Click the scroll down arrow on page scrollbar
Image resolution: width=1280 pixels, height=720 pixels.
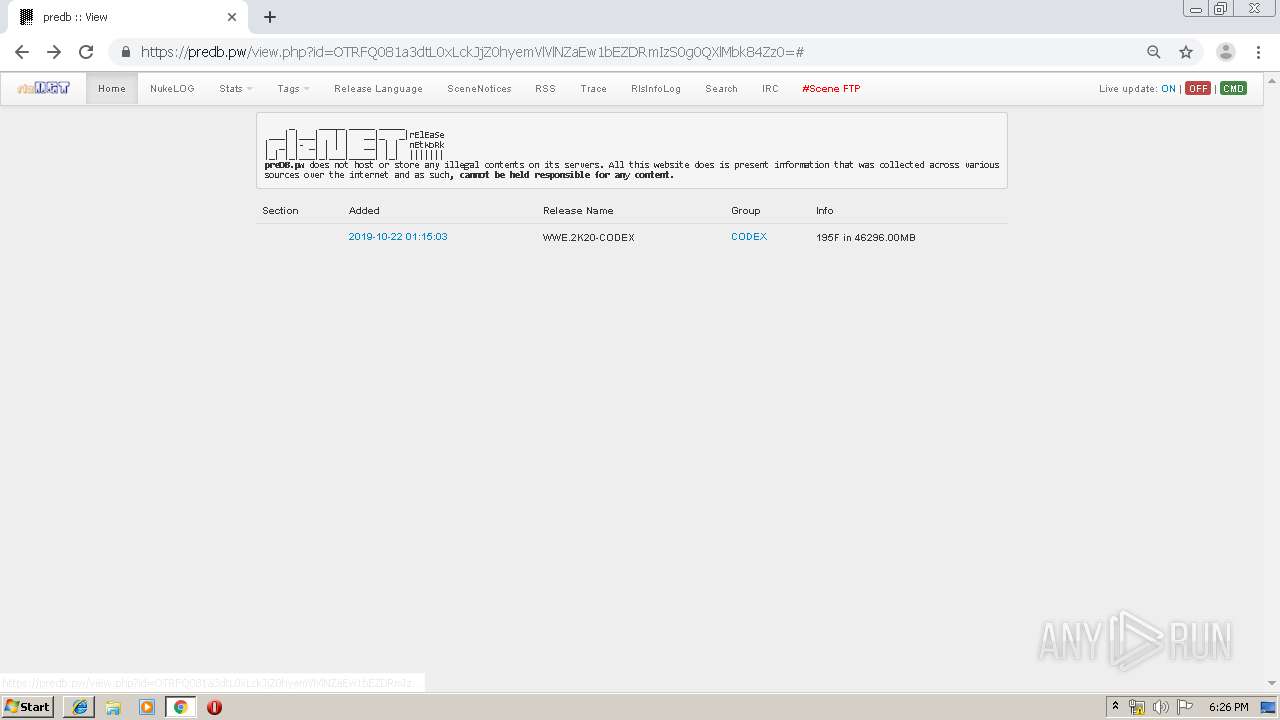point(1272,683)
